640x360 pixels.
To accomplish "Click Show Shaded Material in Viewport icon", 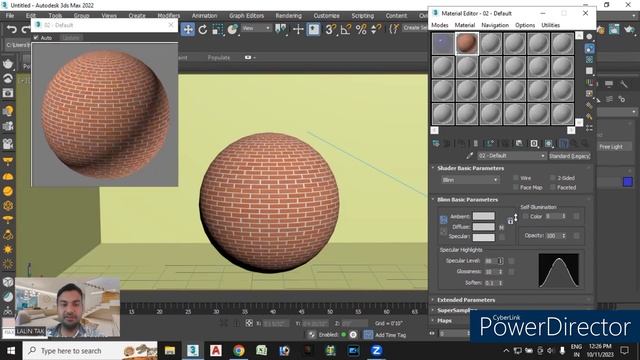I will pos(549,143).
